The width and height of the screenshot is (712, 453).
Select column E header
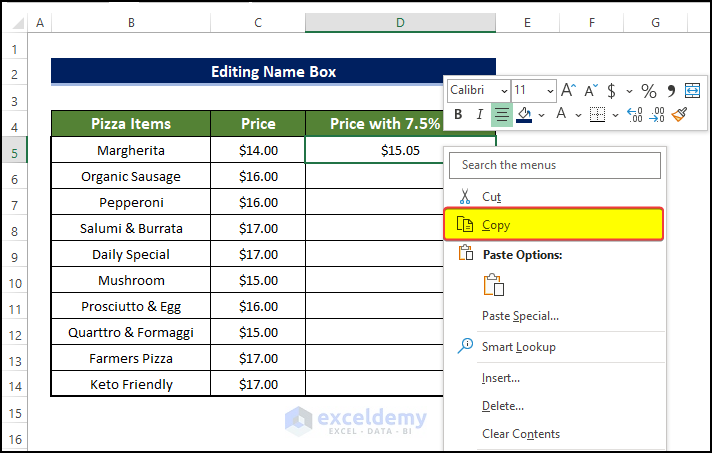527,23
